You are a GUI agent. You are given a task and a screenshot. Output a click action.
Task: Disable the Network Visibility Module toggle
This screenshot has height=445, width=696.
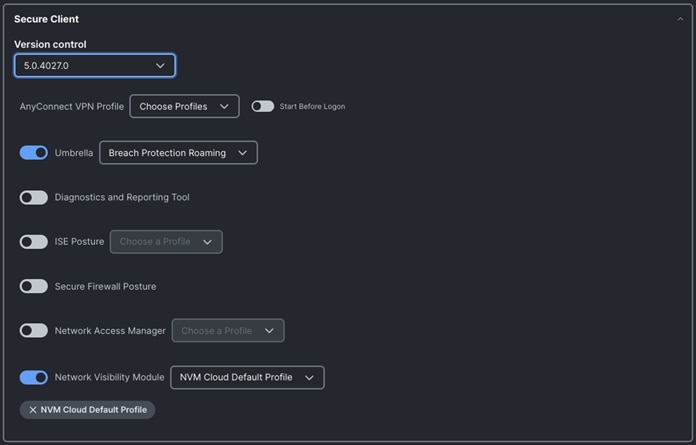click(x=34, y=377)
